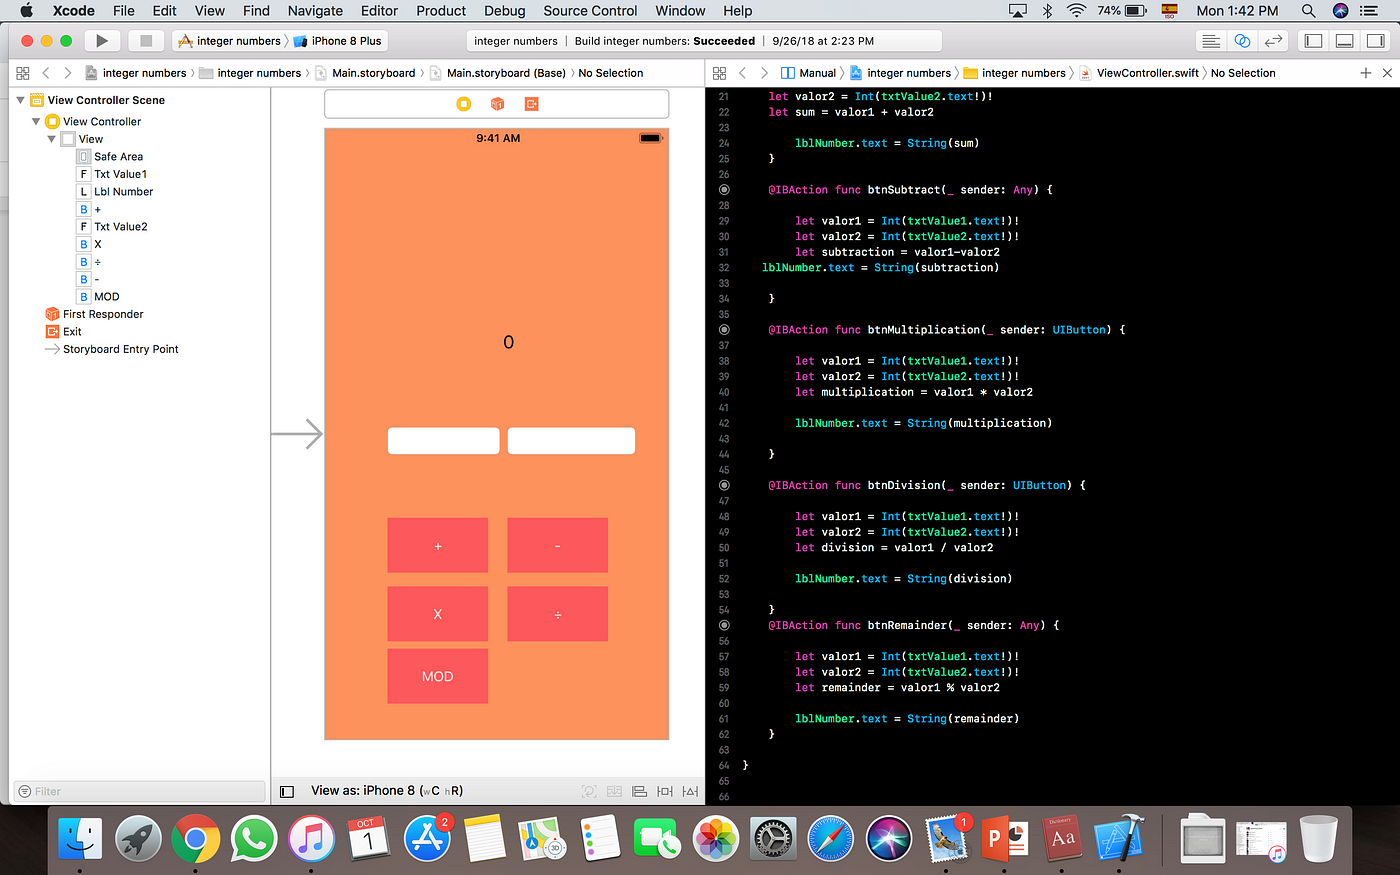Screen dimensions: 1400x875
Task: Open the Manual assistant mode menu
Action: pyautogui.click(x=808, y=73)
